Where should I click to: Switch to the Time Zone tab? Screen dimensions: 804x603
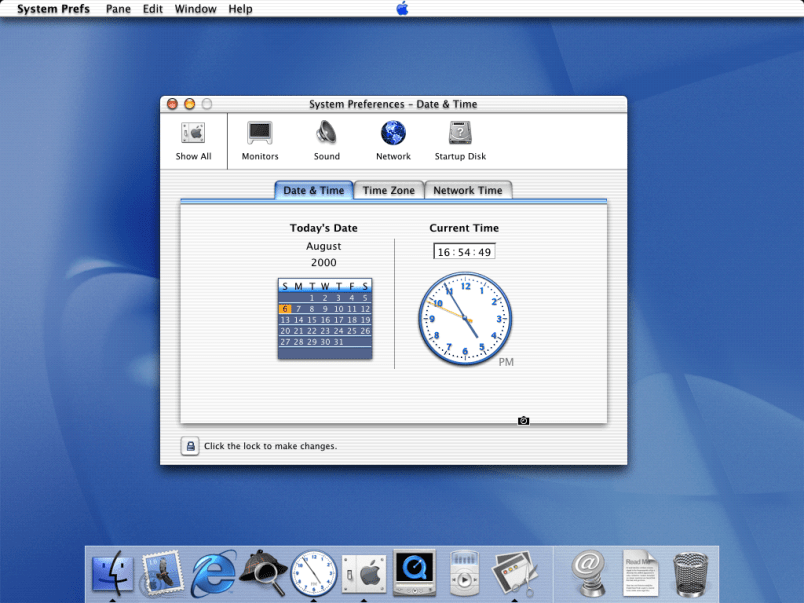[x=388, y=190]
